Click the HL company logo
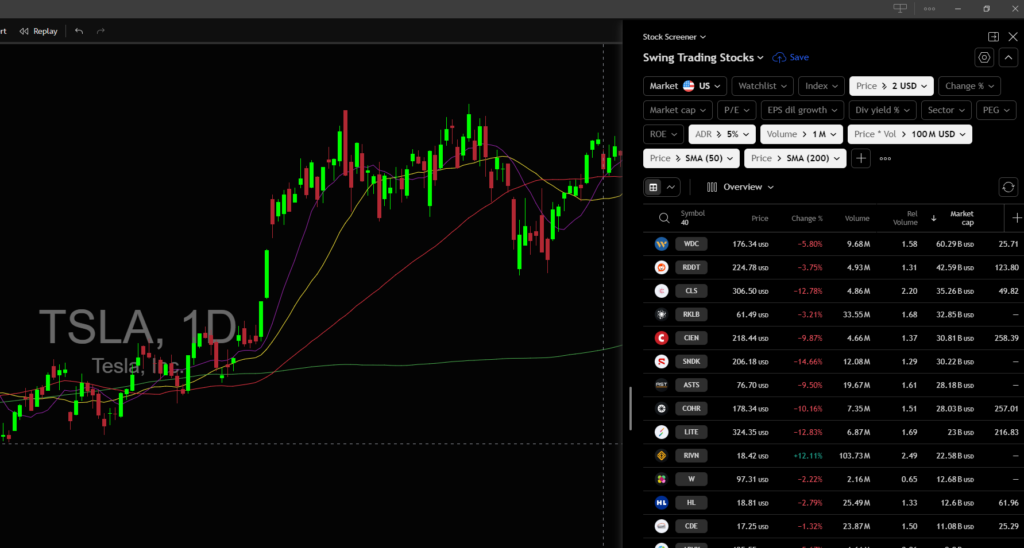The height and width of the screenshot is (548, 1024). pyautogui.click(x=662, y=503)
